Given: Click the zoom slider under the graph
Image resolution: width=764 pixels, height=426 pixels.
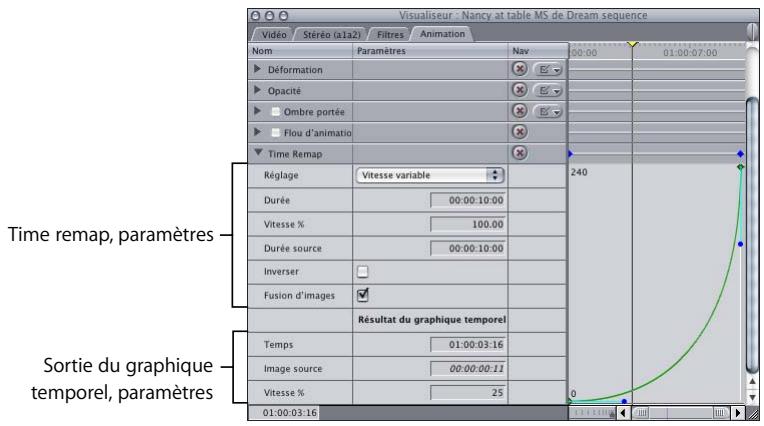Looking at the screenshot, I should [594, 413].
